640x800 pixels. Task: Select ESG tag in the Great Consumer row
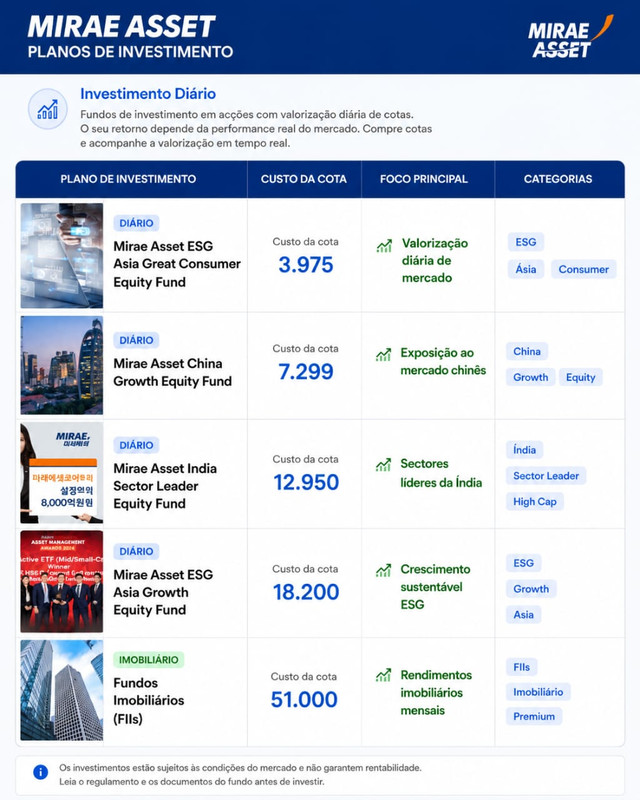tap(526, 242)
